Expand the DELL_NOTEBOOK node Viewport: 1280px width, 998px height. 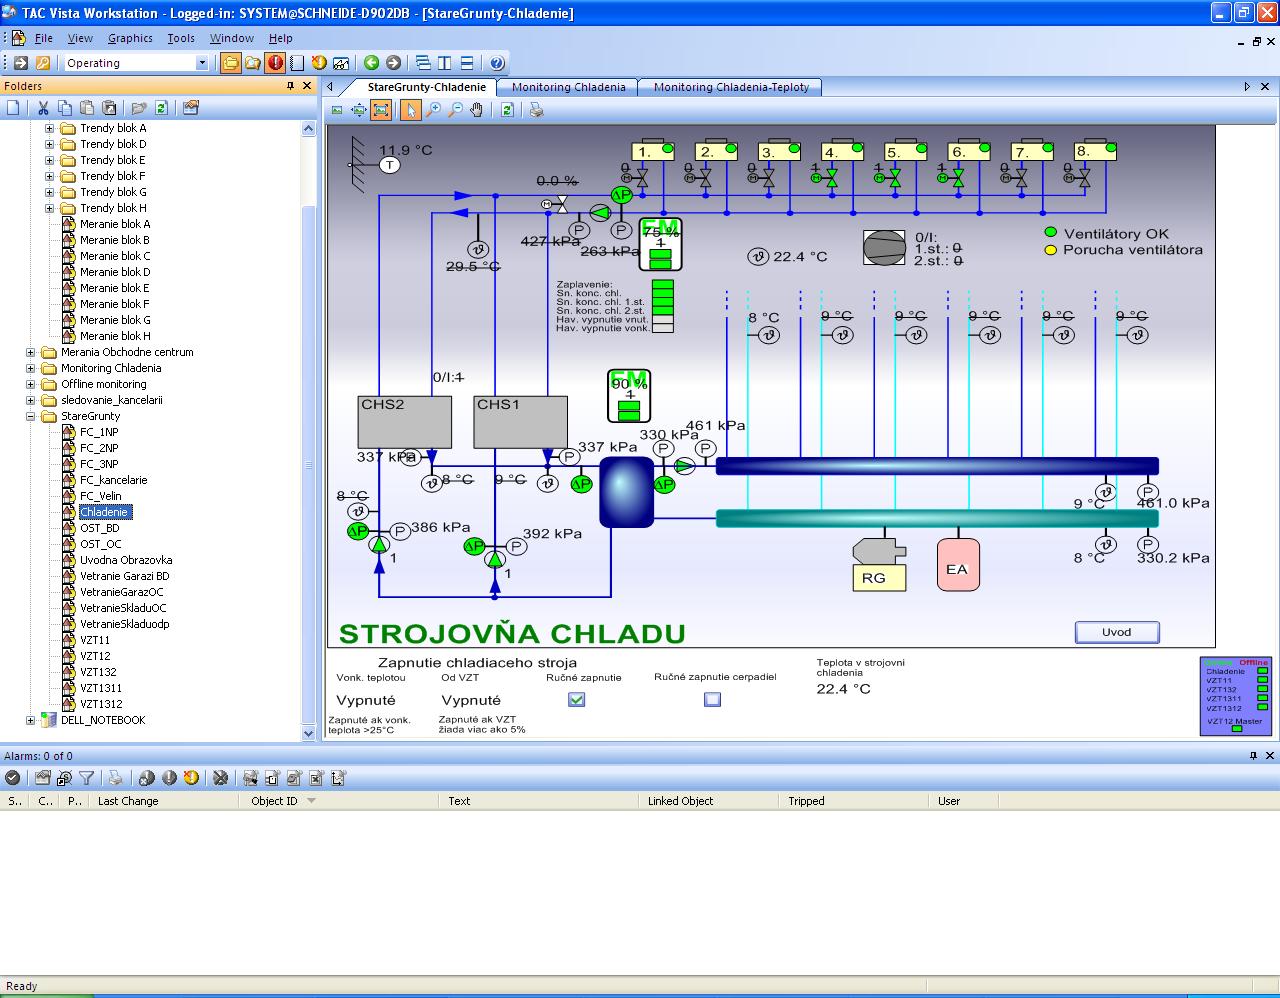click(x=30, y=720)
